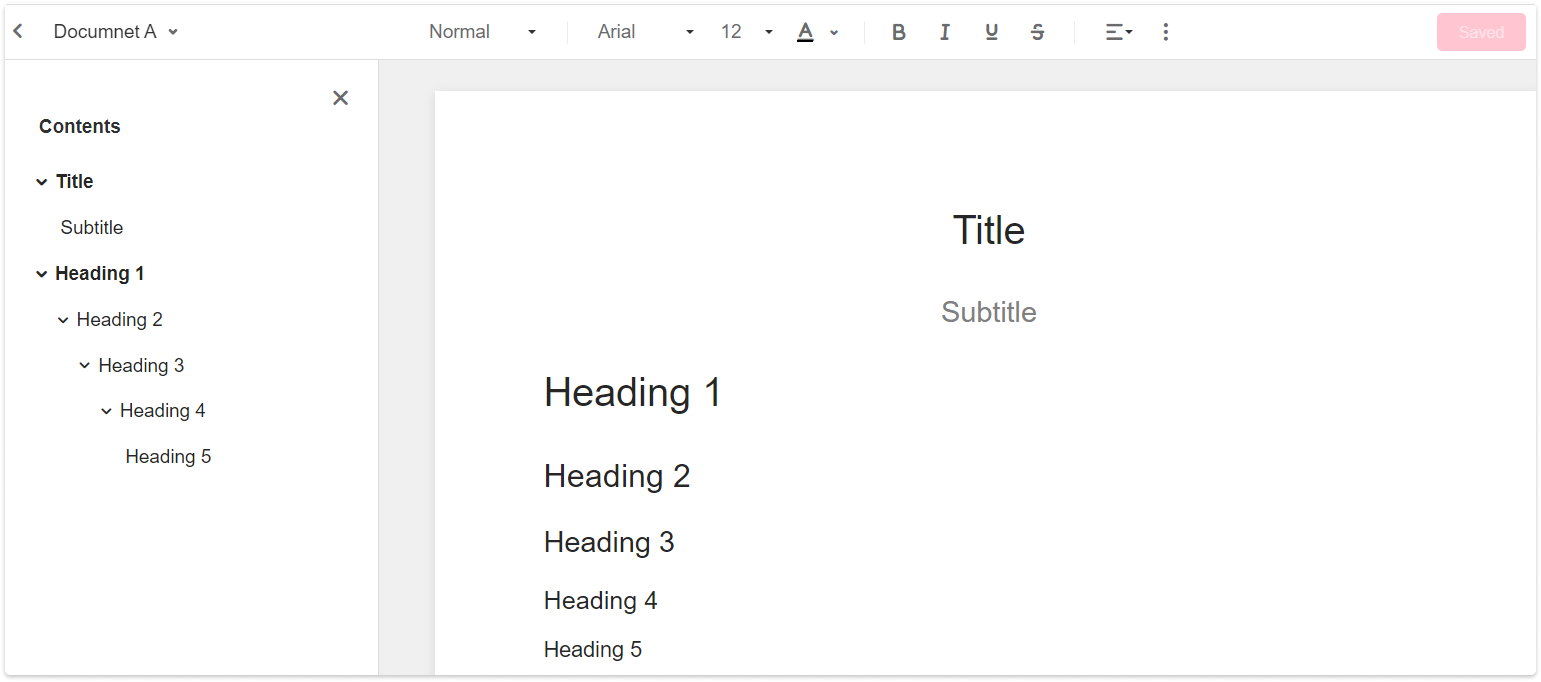Apply the text color using the A icon

pos(805,32)
